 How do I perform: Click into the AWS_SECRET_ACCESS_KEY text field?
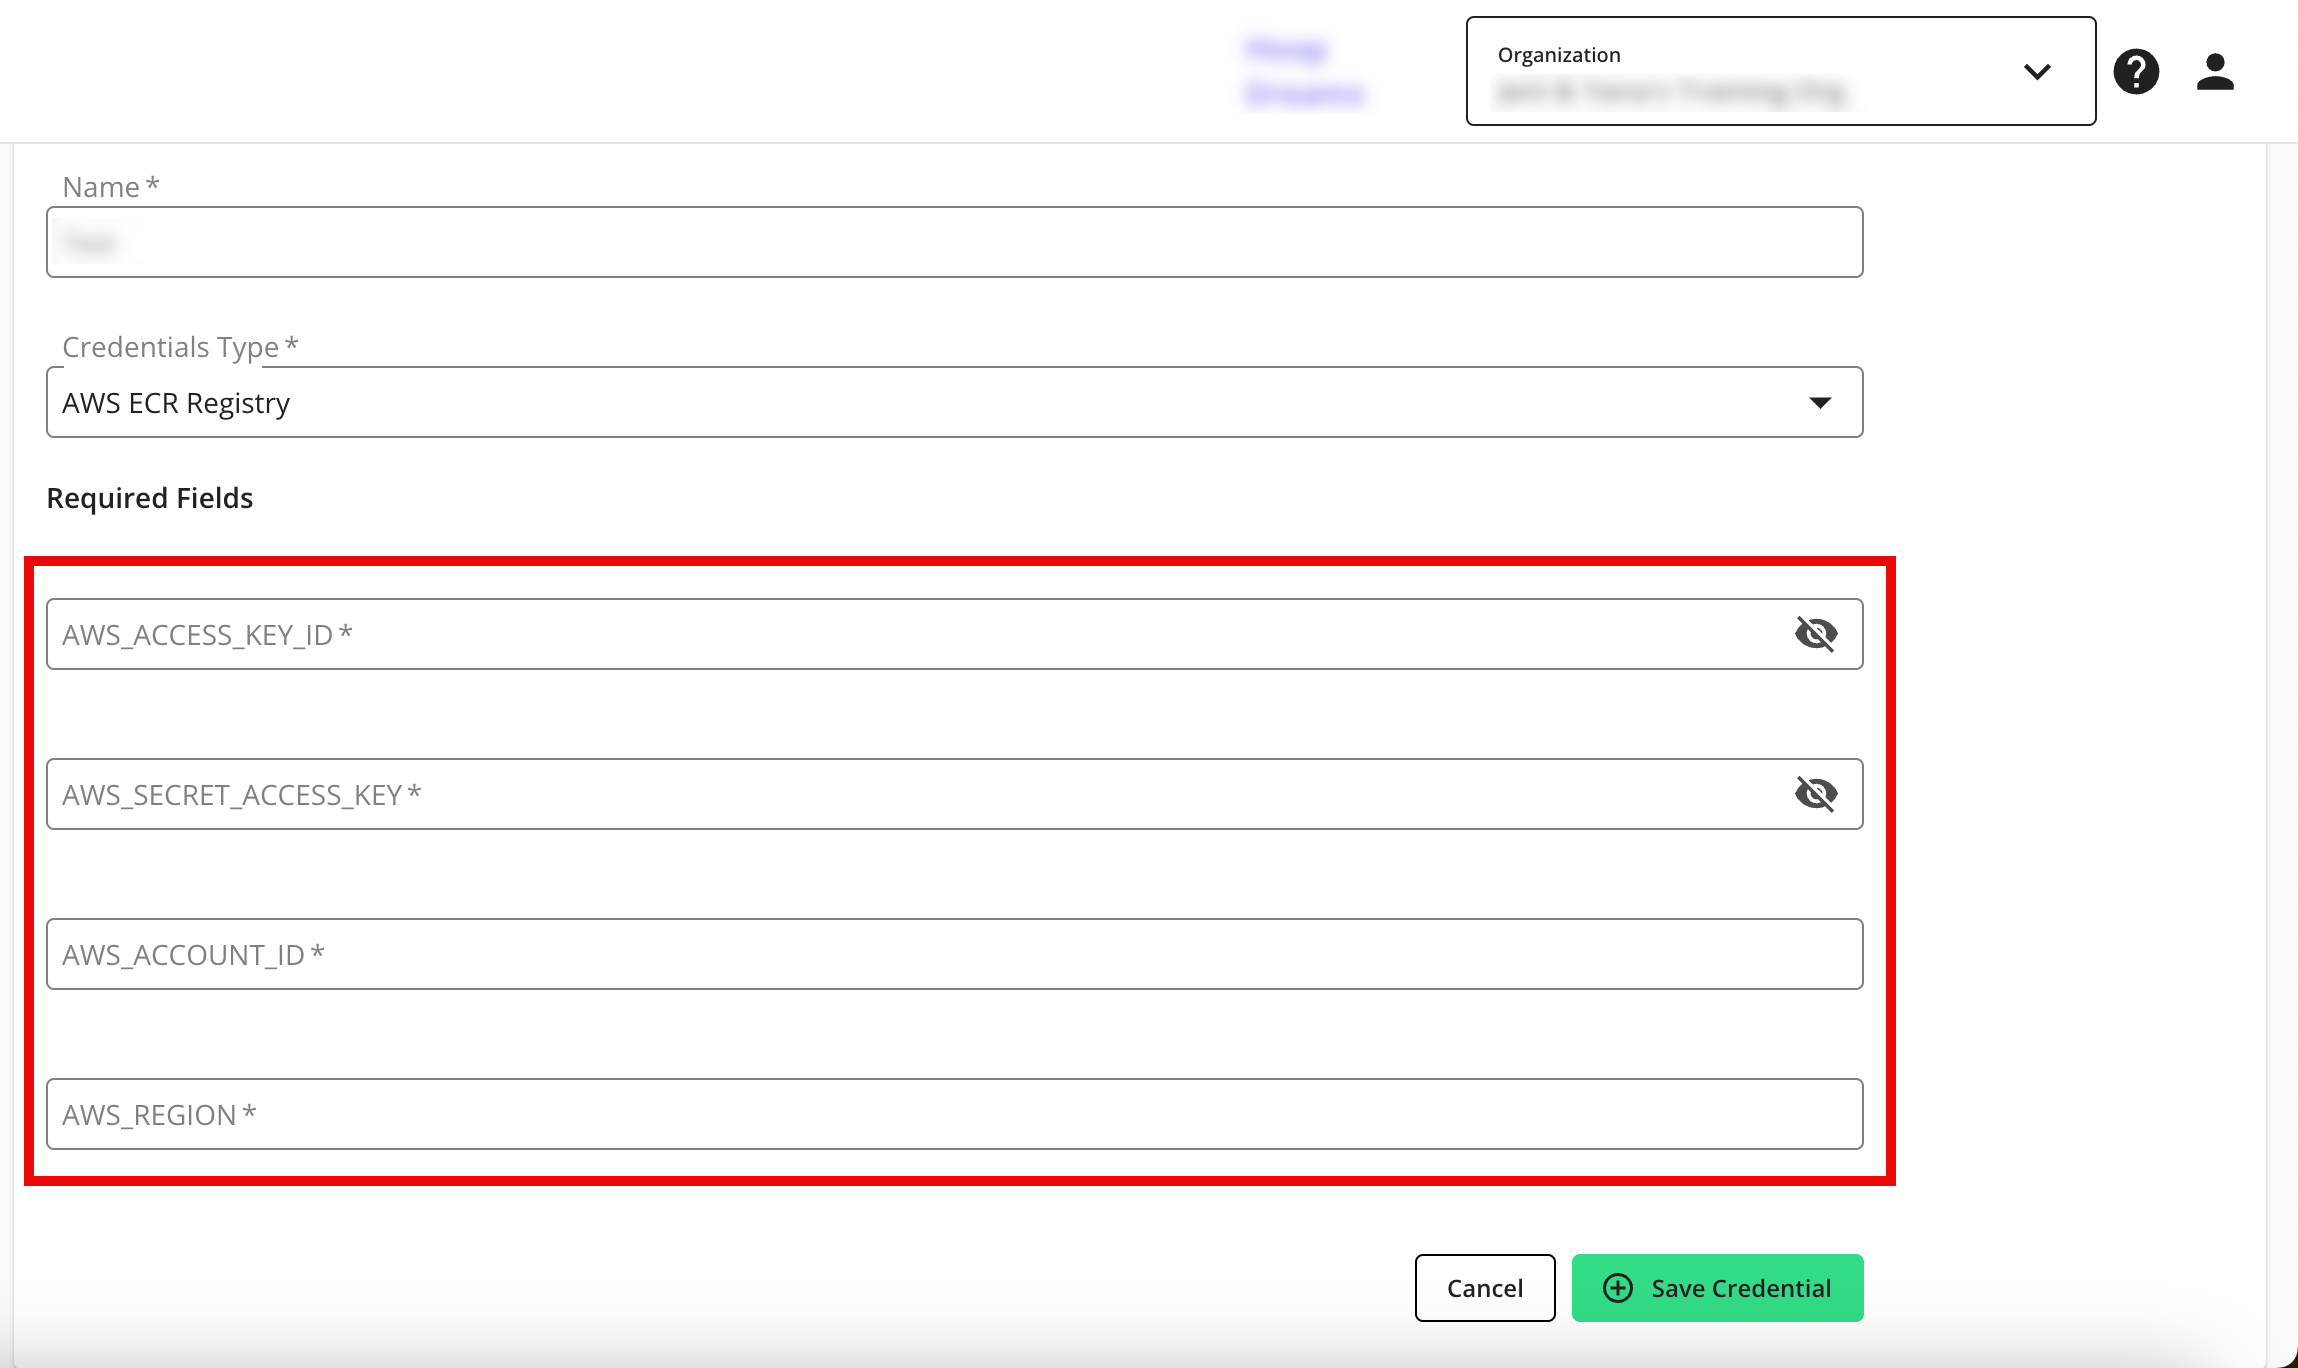tap(900, 795)
